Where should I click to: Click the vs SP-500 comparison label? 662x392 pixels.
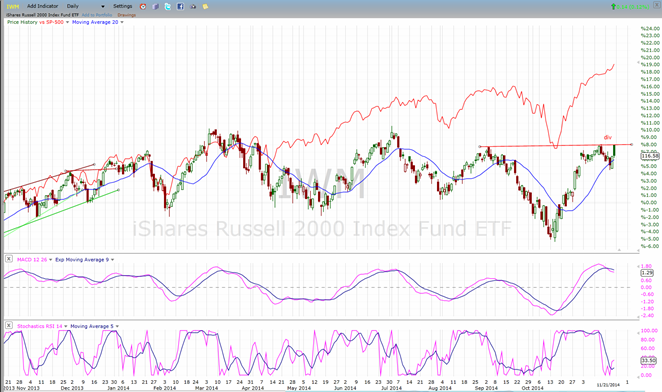click(52, 22)
